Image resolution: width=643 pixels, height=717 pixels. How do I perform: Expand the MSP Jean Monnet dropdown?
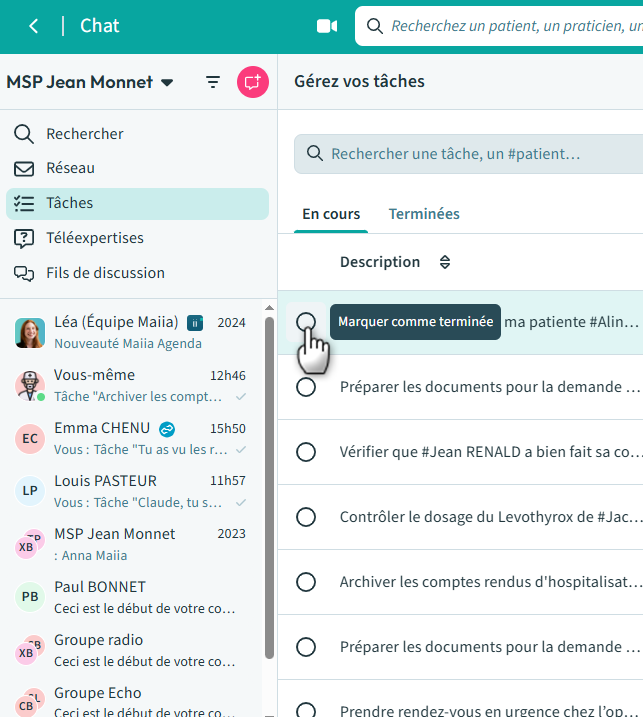(167, 82)
